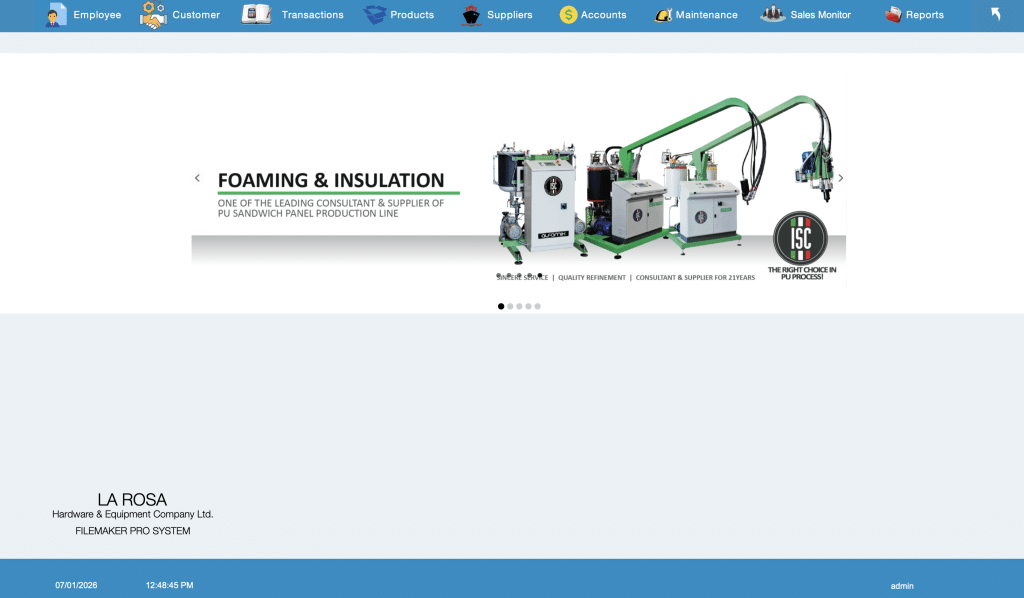Click the Employee person icon
Viewport: 1024px width, 598px height.
pos(55,15)
